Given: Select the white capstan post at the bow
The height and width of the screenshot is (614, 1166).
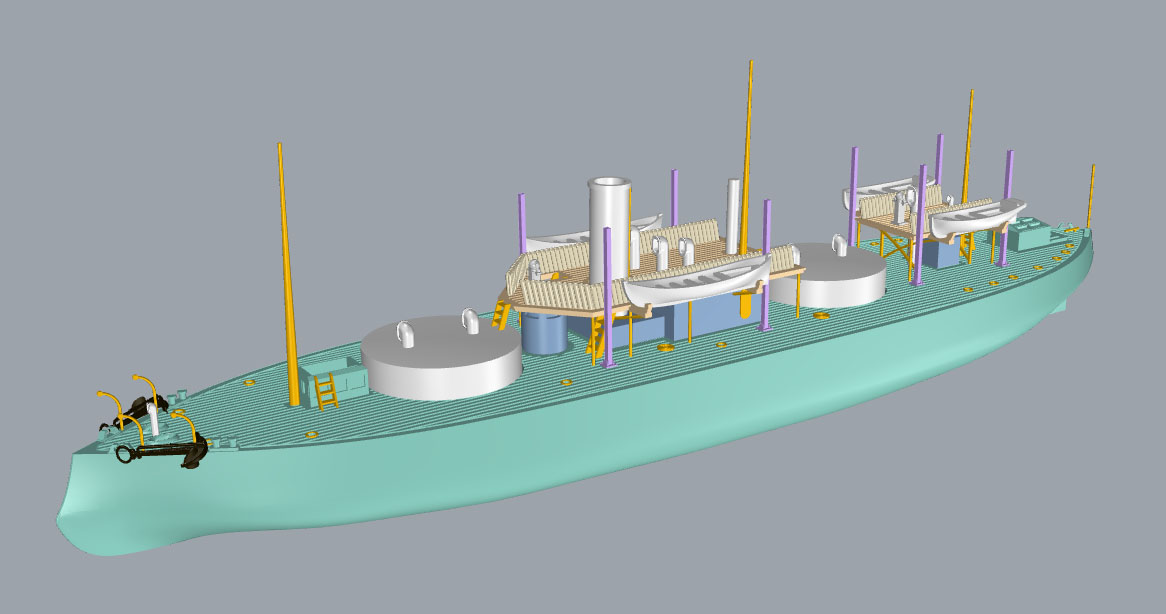Looking at the screenshot, I should point(154,421).
